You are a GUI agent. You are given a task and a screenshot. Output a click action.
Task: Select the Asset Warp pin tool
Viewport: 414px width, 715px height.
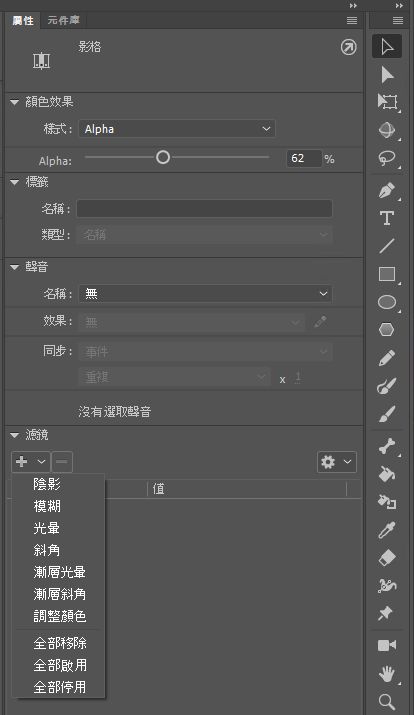tap(386, 613)
